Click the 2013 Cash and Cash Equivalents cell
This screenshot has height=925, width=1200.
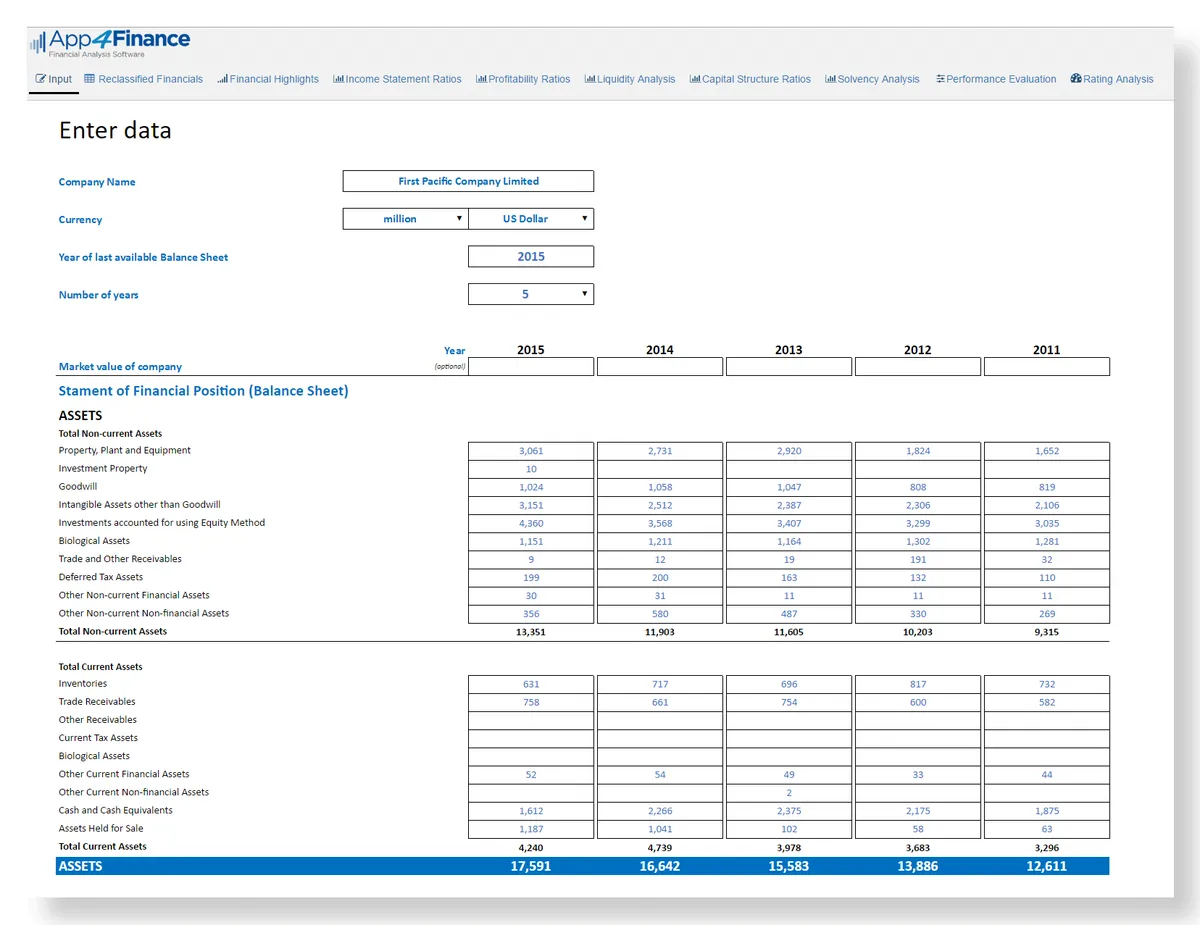pyautogui.click(x=789, y=811)
